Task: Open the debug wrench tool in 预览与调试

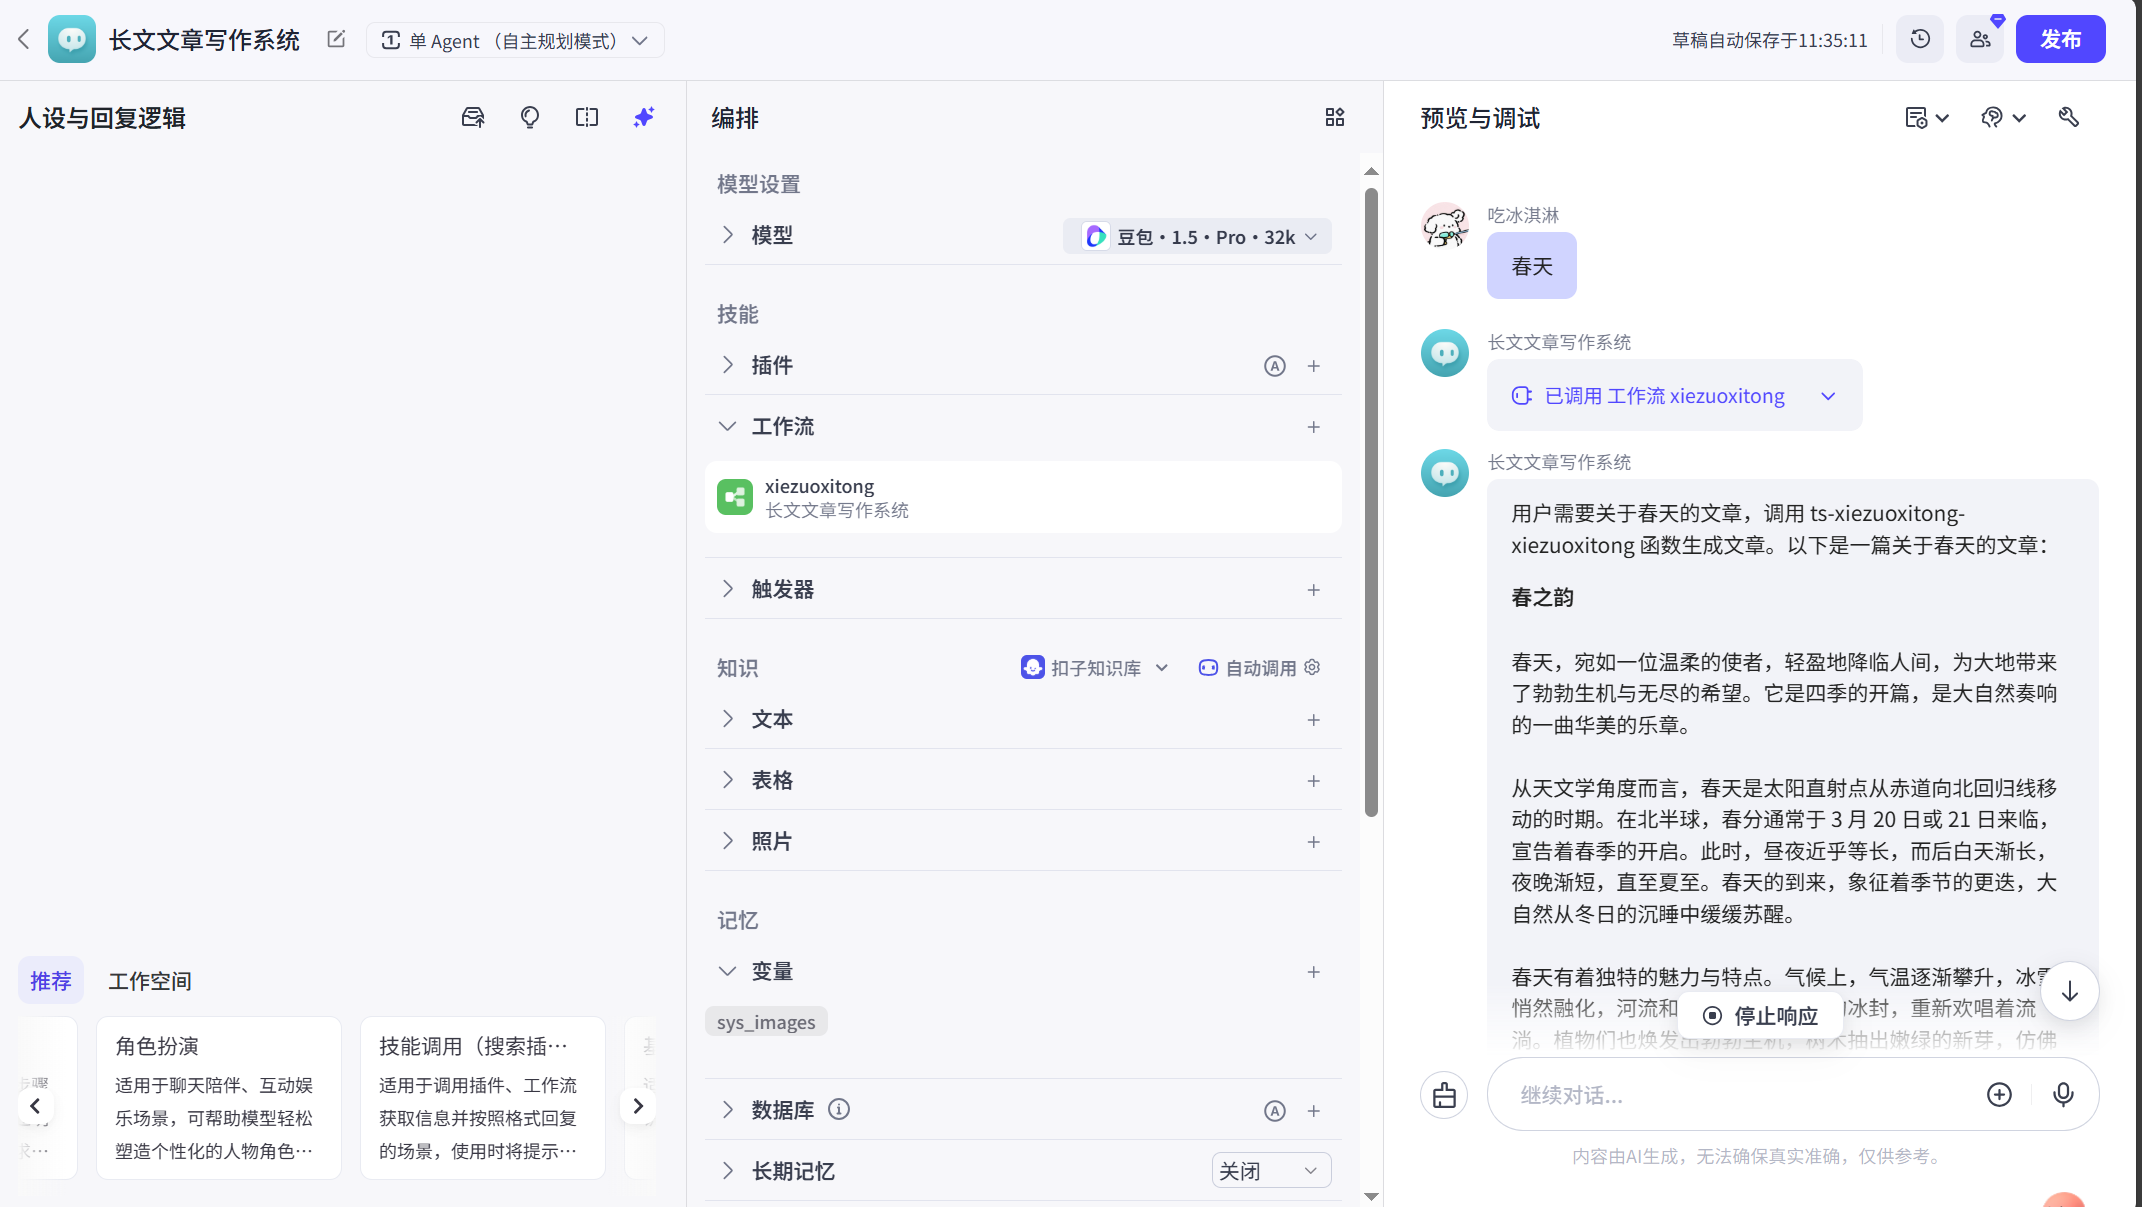Action: tap(2068, 117)
